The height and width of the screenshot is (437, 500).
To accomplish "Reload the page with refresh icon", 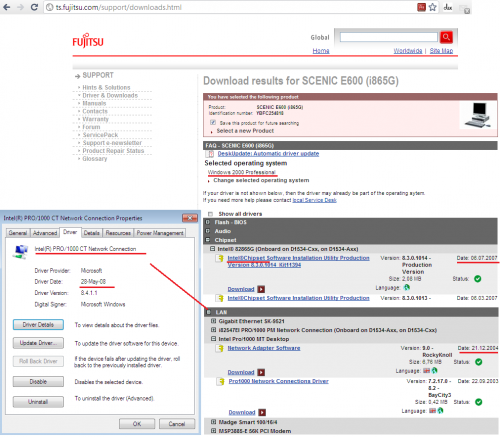I will 34,7.
